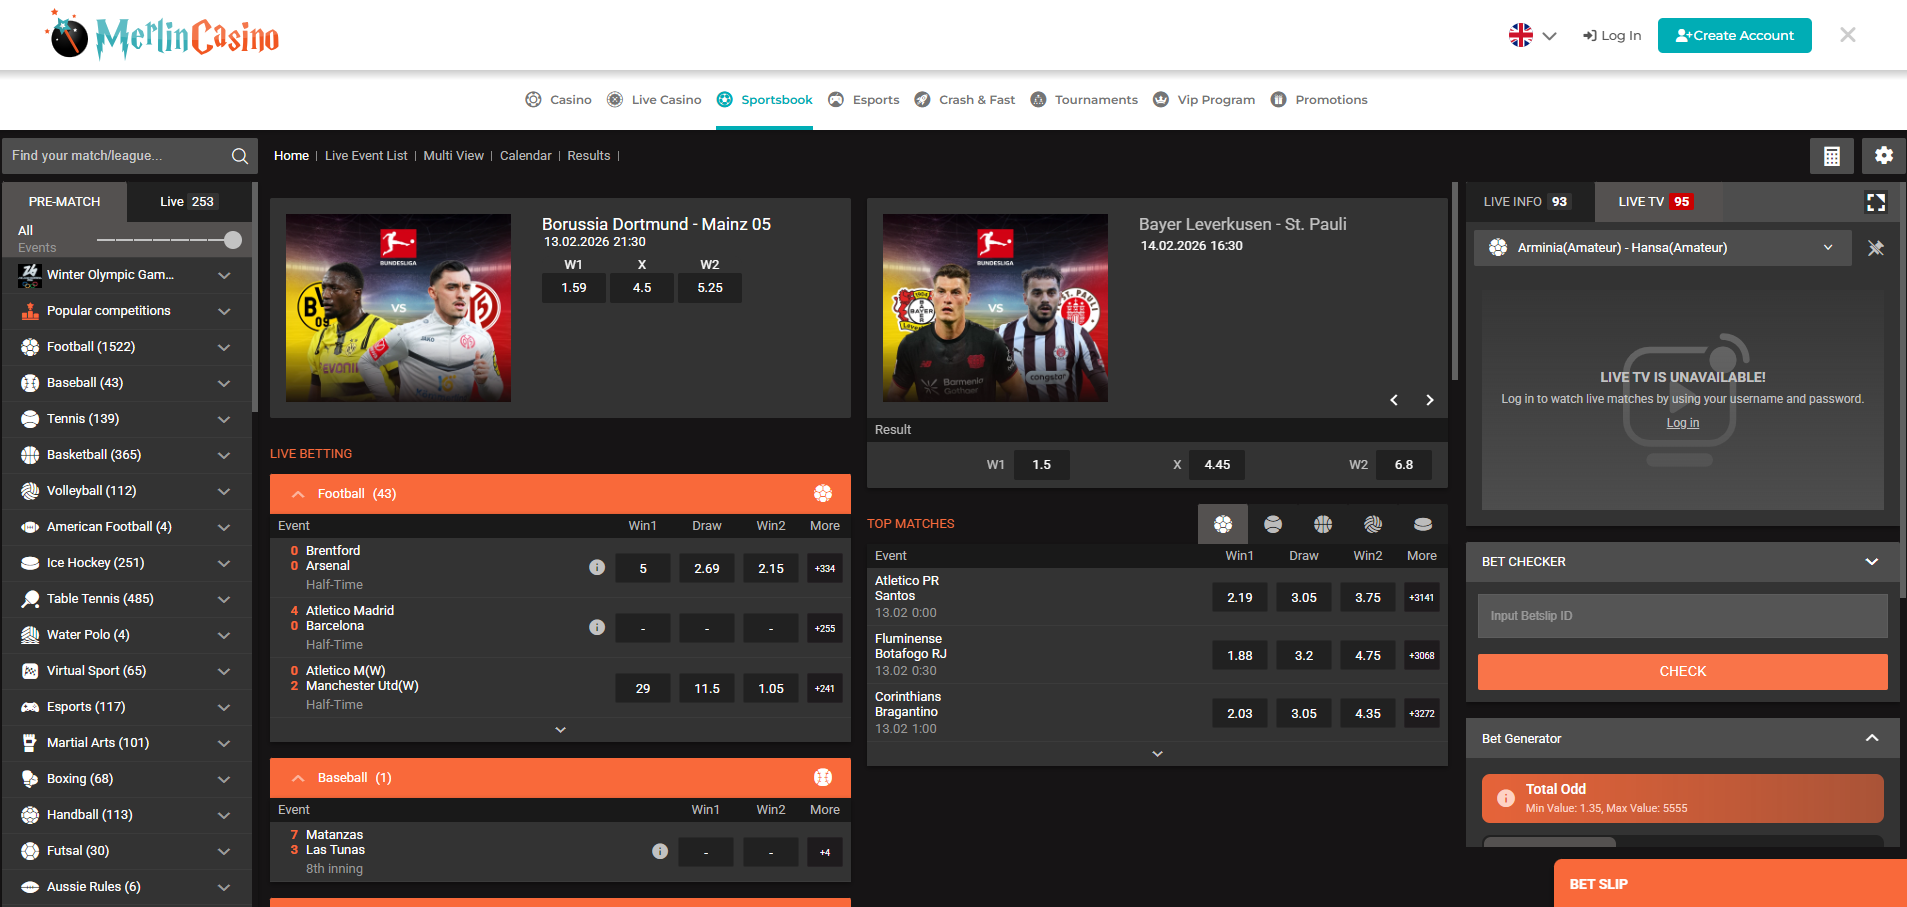
Task: Select football icon in Top Matches filter
Action: click(1223, 524)
